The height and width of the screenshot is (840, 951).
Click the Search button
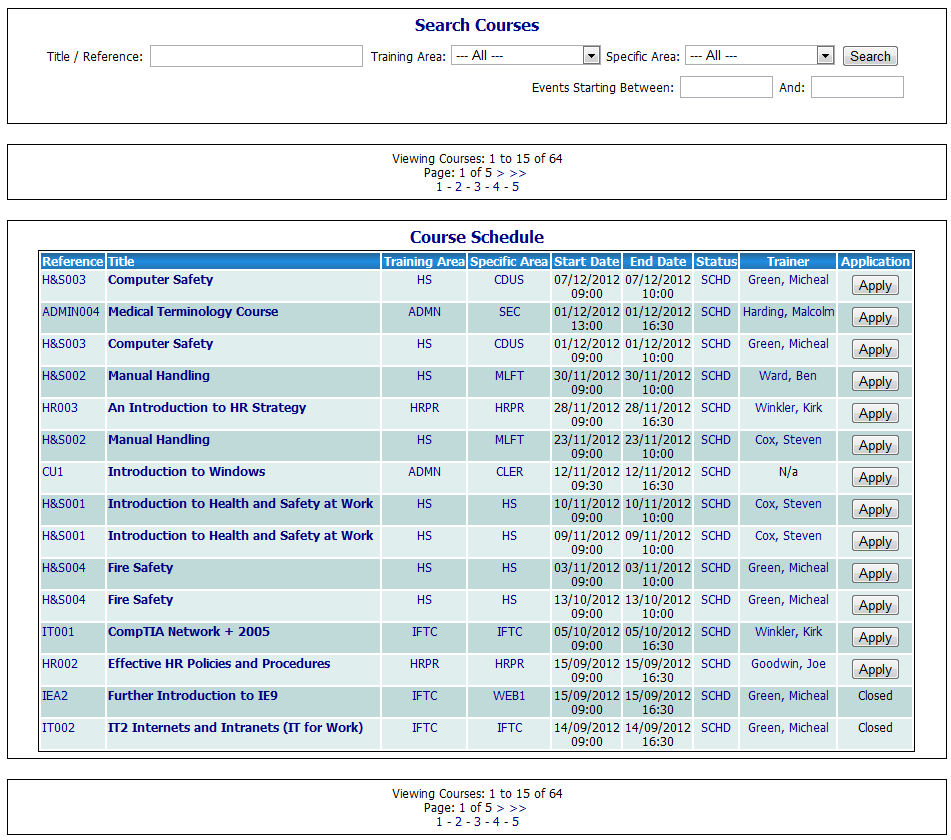point(870,56)
